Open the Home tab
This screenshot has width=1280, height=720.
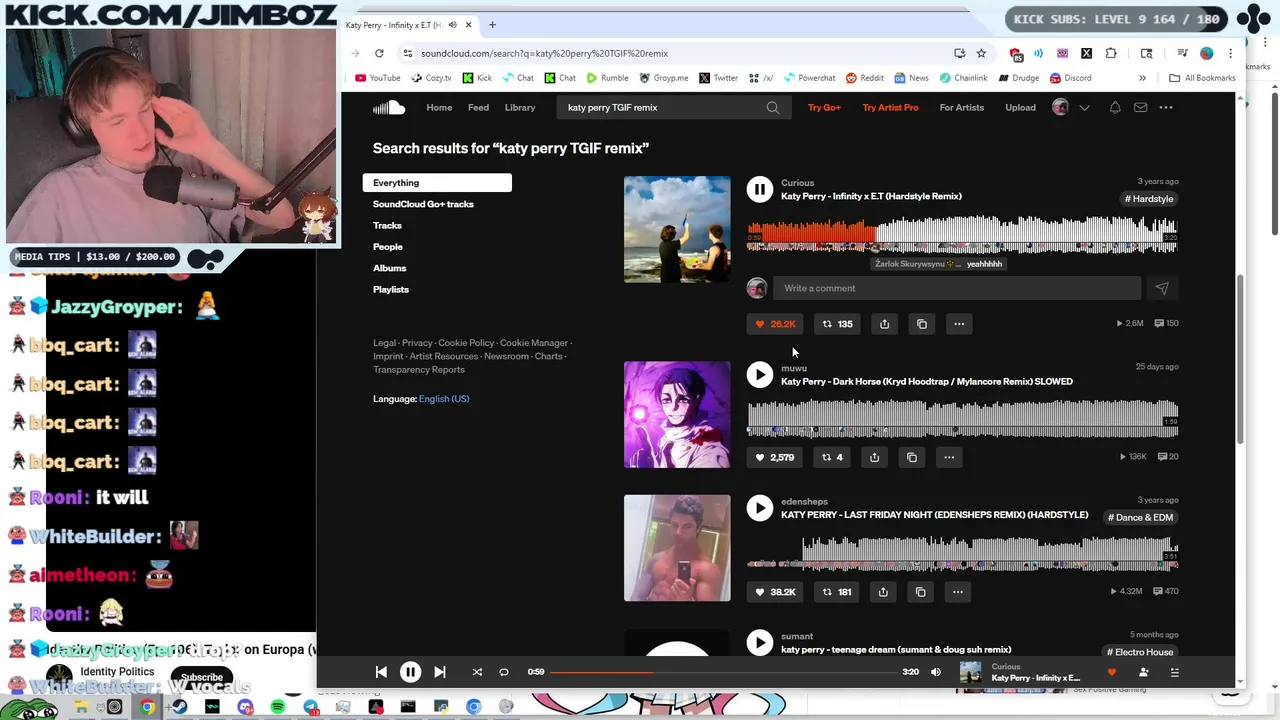439,107
